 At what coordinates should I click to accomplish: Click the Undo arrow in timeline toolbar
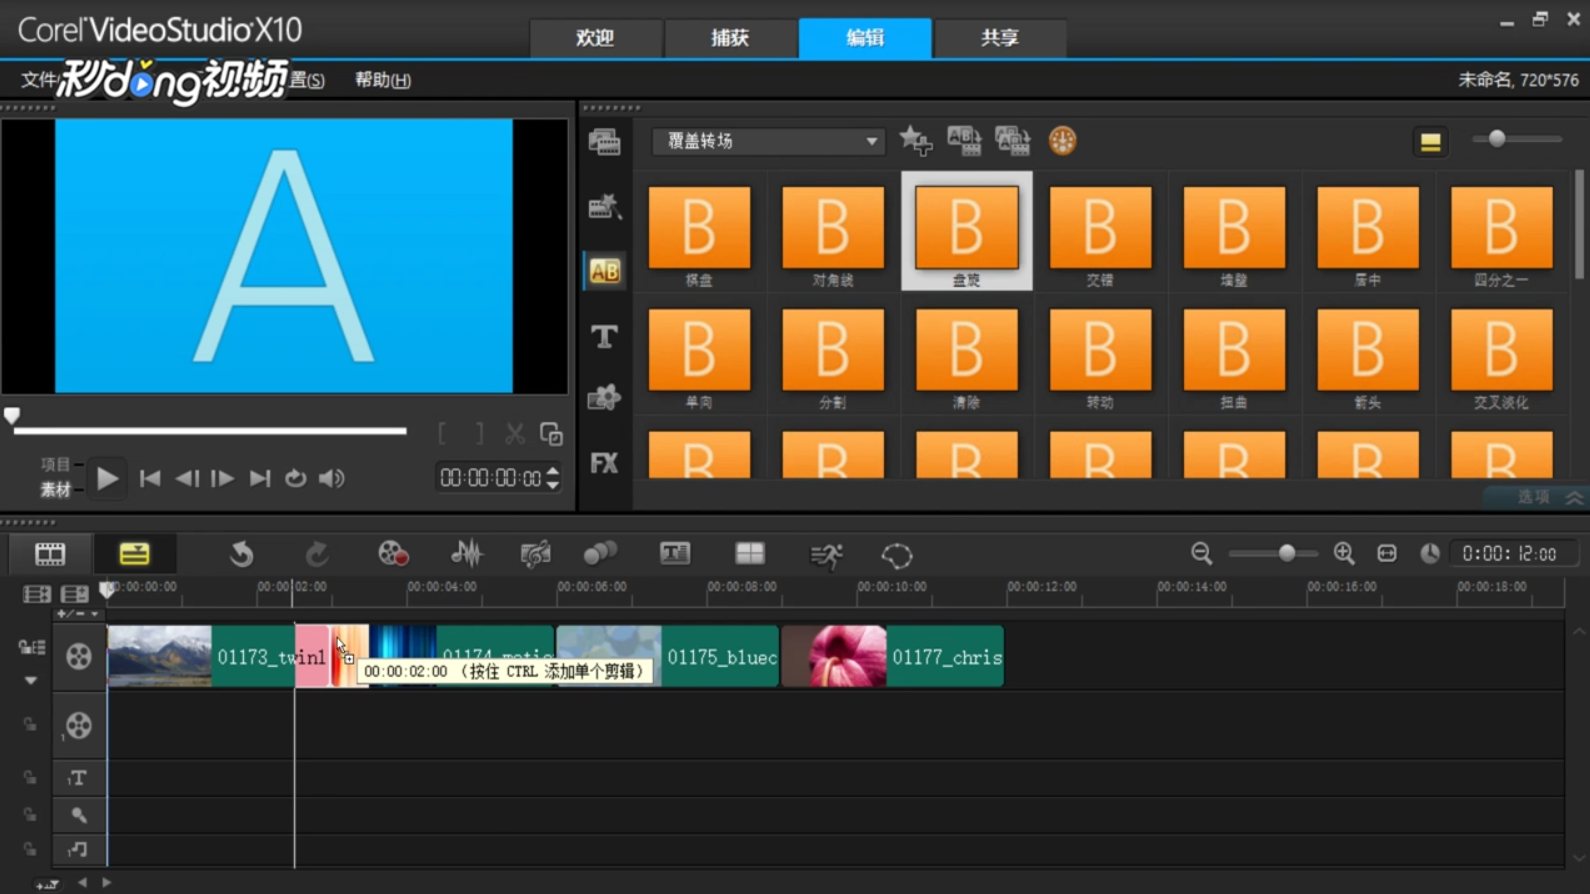pyautogui.click(x=241, y=554)
